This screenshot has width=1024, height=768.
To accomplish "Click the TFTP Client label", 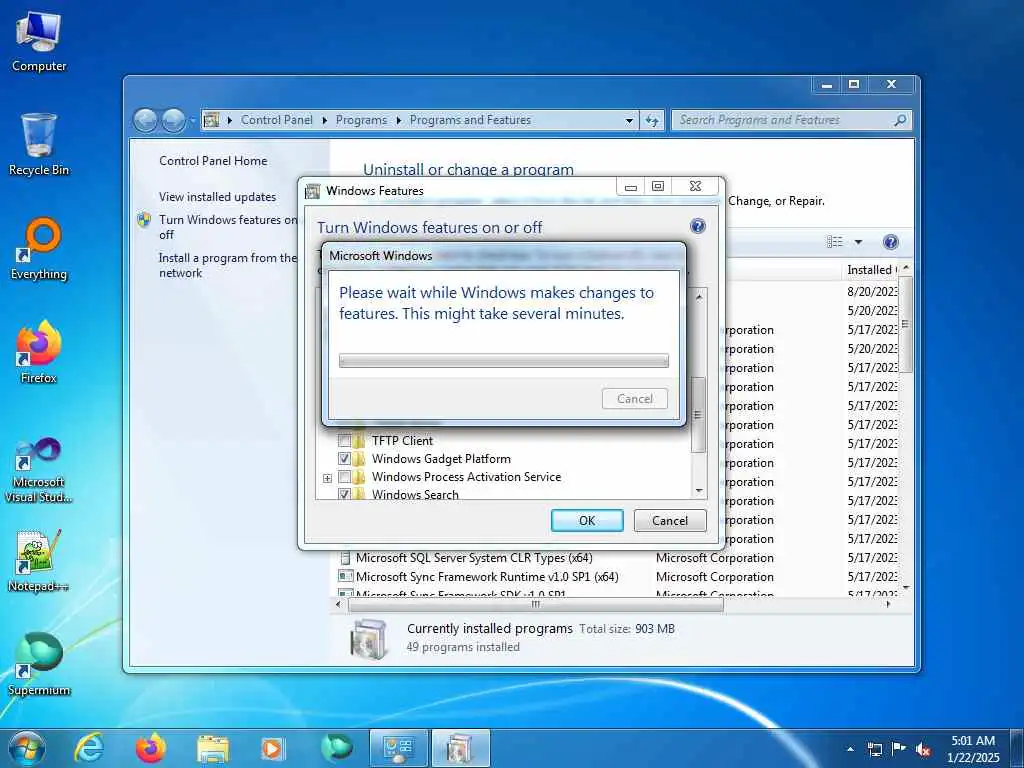I will tap(402, 441).
